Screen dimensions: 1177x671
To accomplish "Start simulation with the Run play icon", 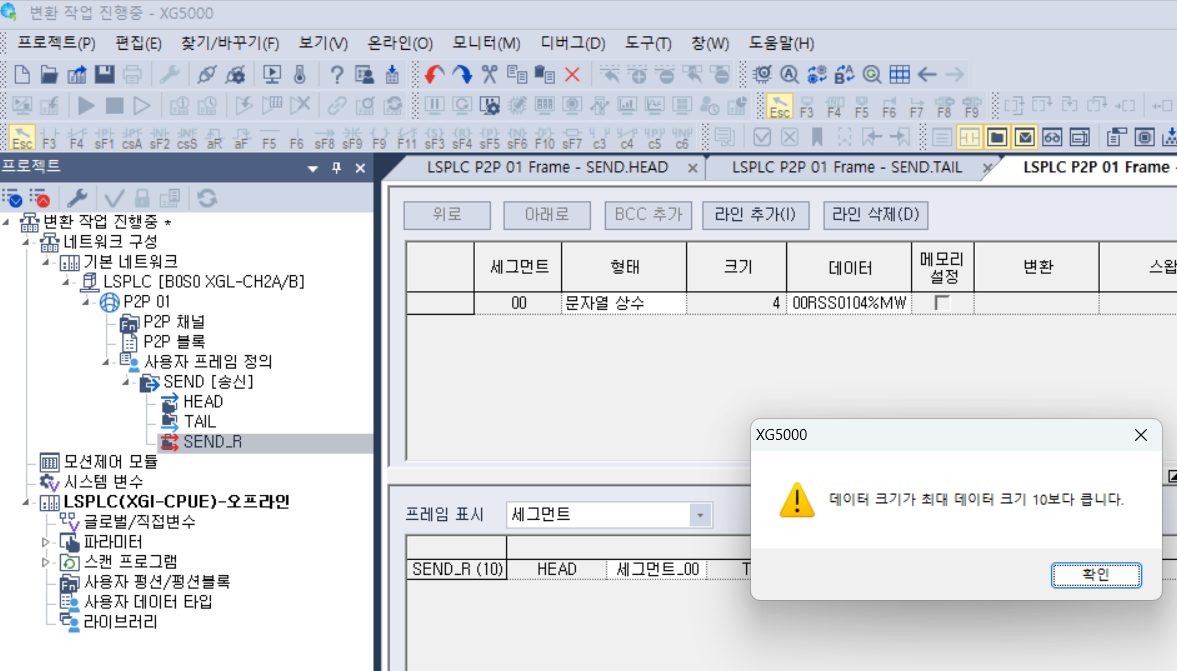I will point(87,106).
